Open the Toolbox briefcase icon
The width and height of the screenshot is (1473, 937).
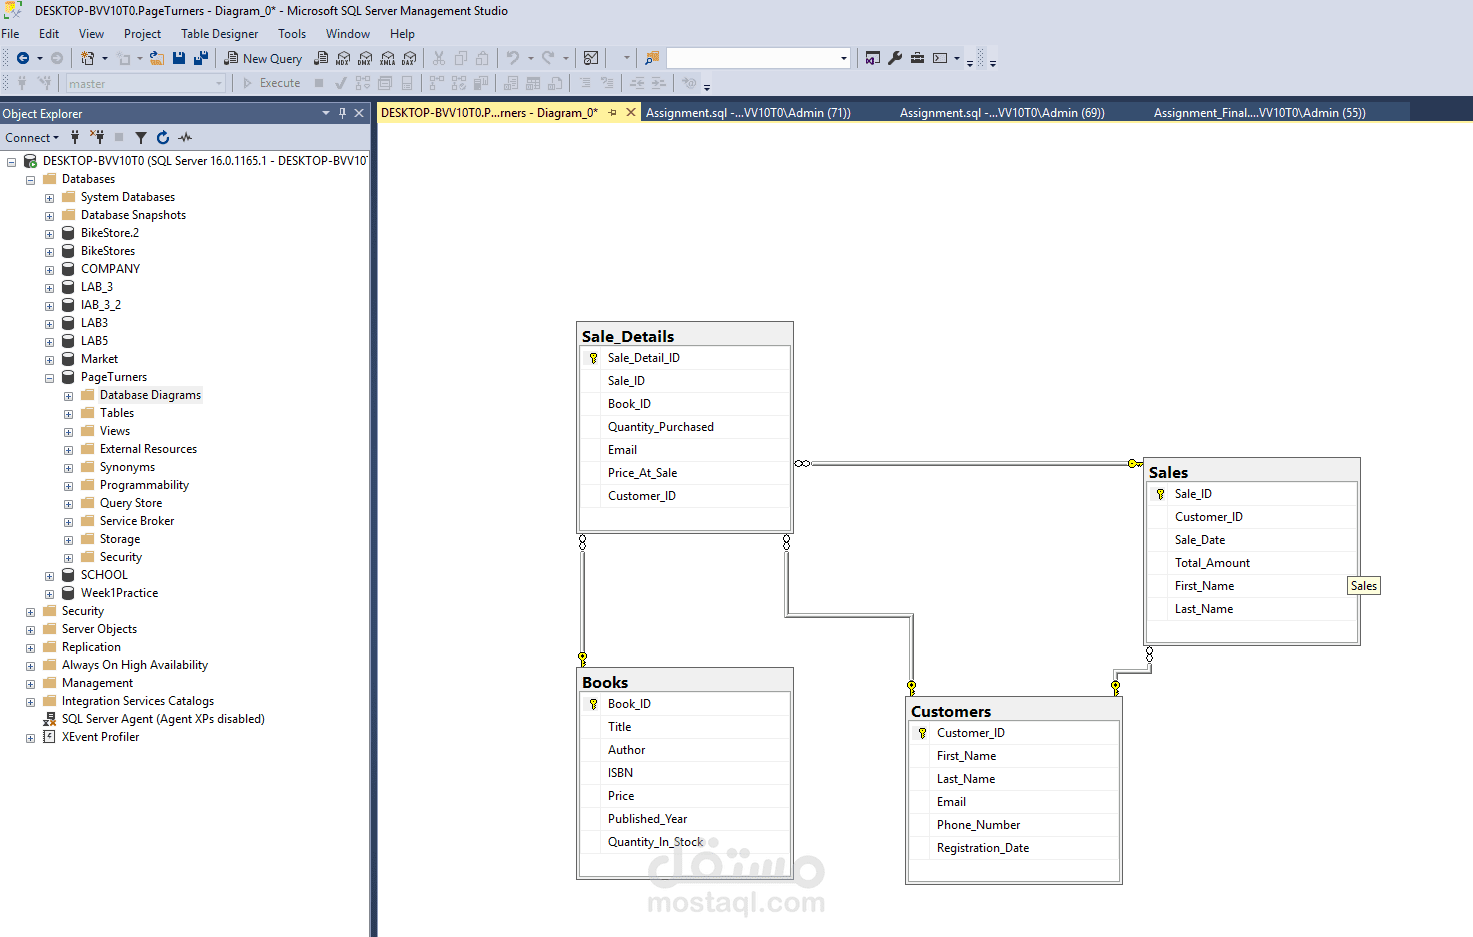tap(917, 58)
